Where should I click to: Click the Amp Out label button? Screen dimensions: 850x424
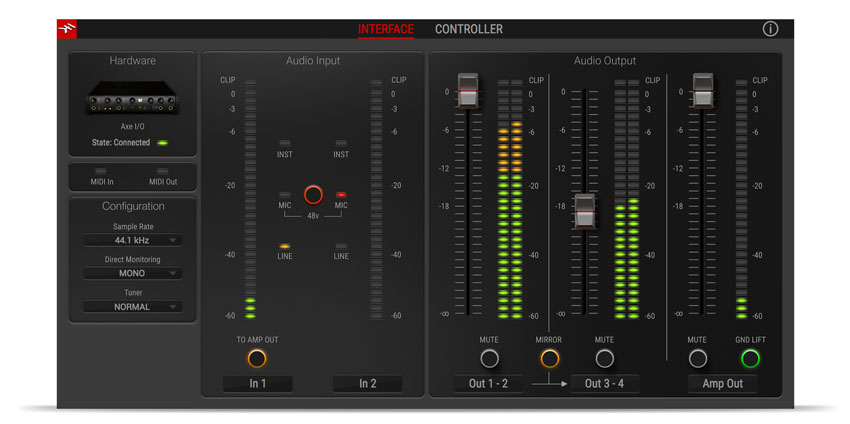[723, 383]
